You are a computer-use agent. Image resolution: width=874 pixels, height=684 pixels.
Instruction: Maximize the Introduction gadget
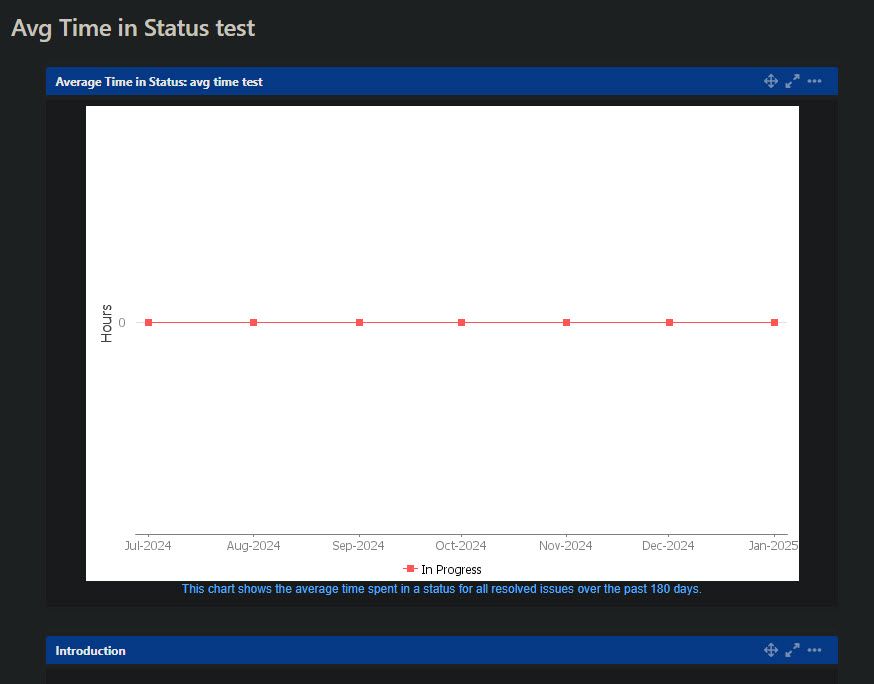(792, 650)
